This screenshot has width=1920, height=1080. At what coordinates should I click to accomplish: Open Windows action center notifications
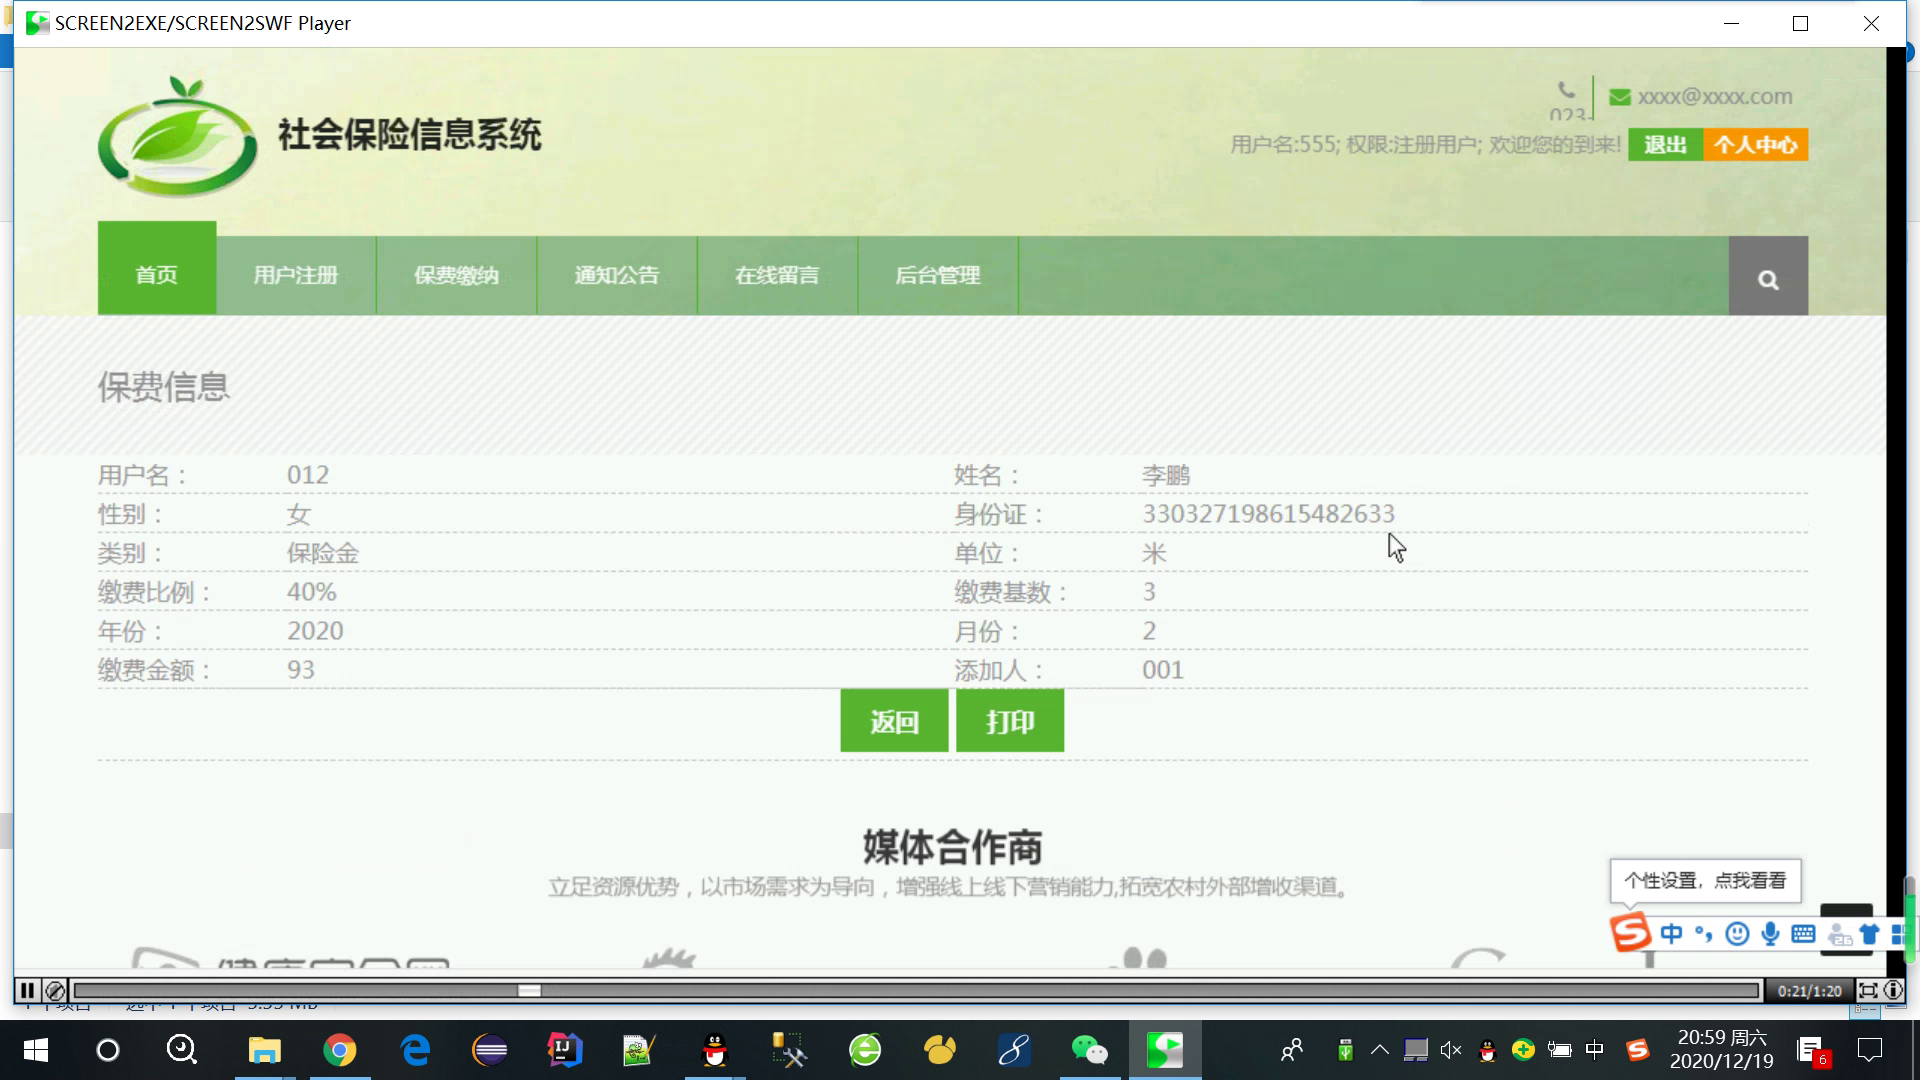pyautogui.click(x=1870, y=1050)
